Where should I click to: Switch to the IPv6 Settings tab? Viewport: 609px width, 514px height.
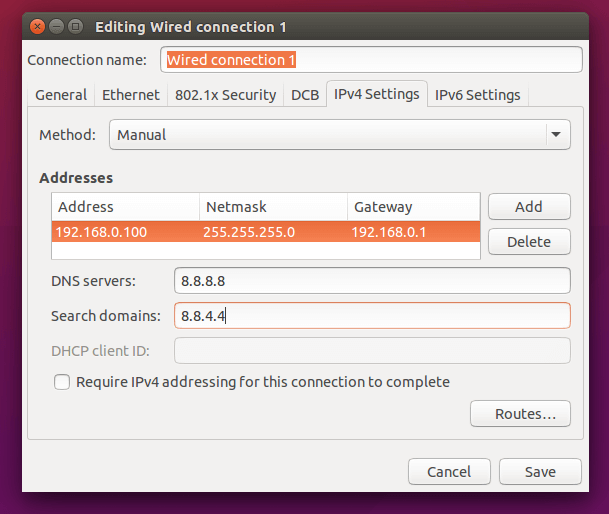477,95
